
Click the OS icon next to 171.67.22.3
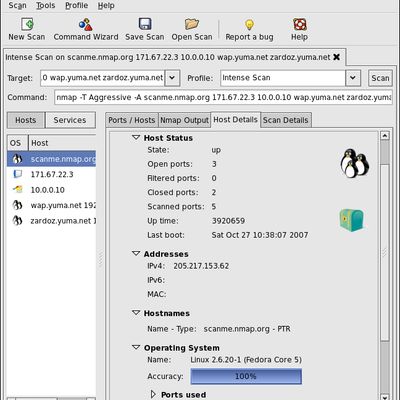[17, 174]
